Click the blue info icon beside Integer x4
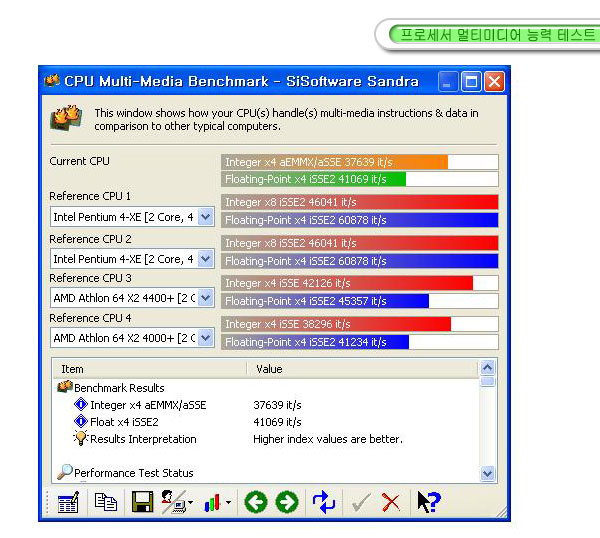Viewport: 600px width, 538px height. 81,404
